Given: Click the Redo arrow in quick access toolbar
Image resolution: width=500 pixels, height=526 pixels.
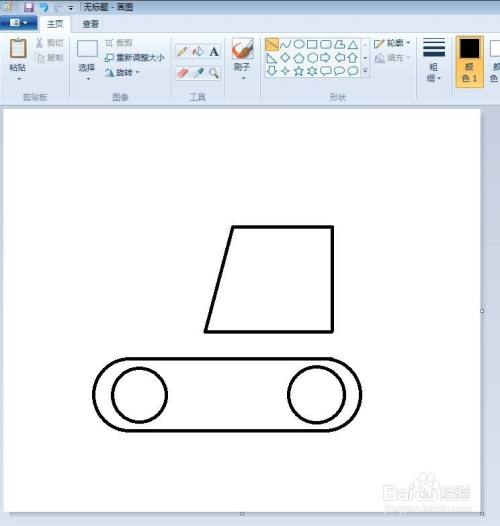Looking at the screenshot, I should pyautogui.click(x=58, y=7).
